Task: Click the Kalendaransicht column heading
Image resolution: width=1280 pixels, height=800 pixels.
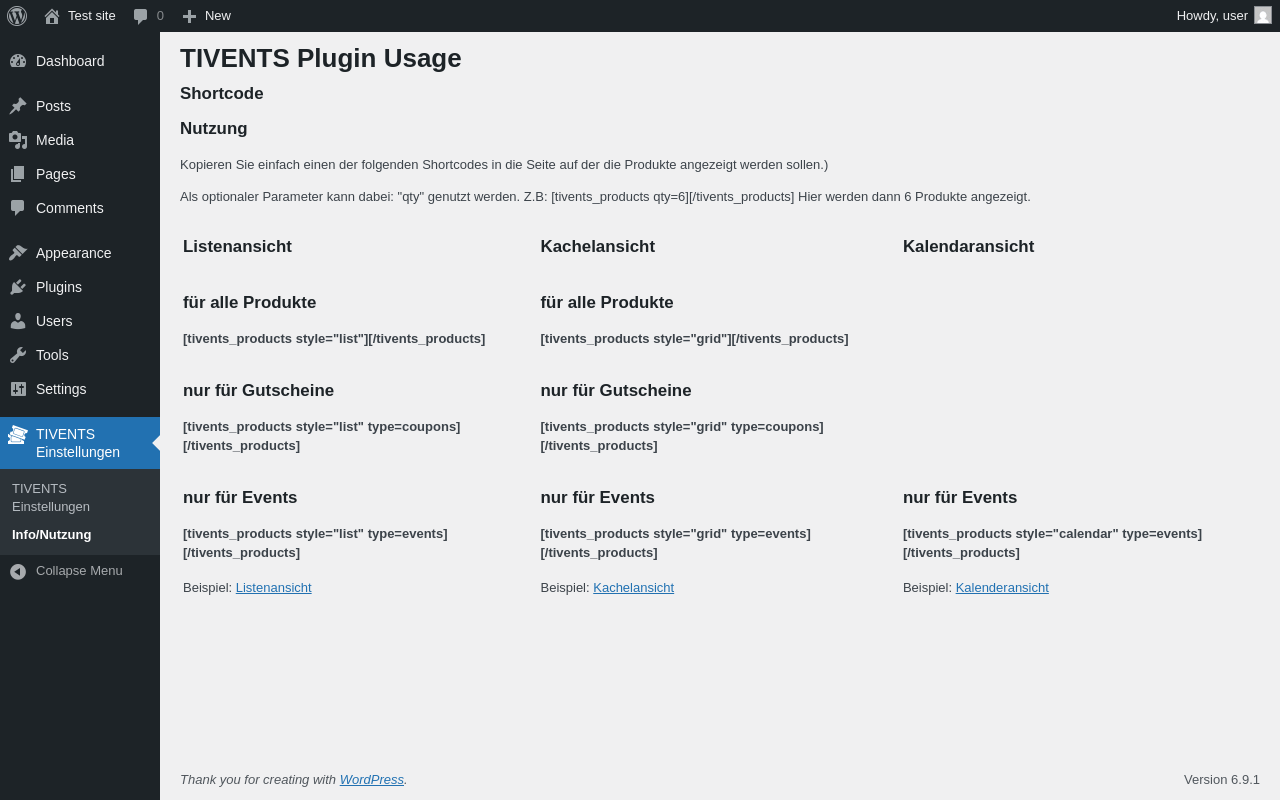Action: (969, 247)
